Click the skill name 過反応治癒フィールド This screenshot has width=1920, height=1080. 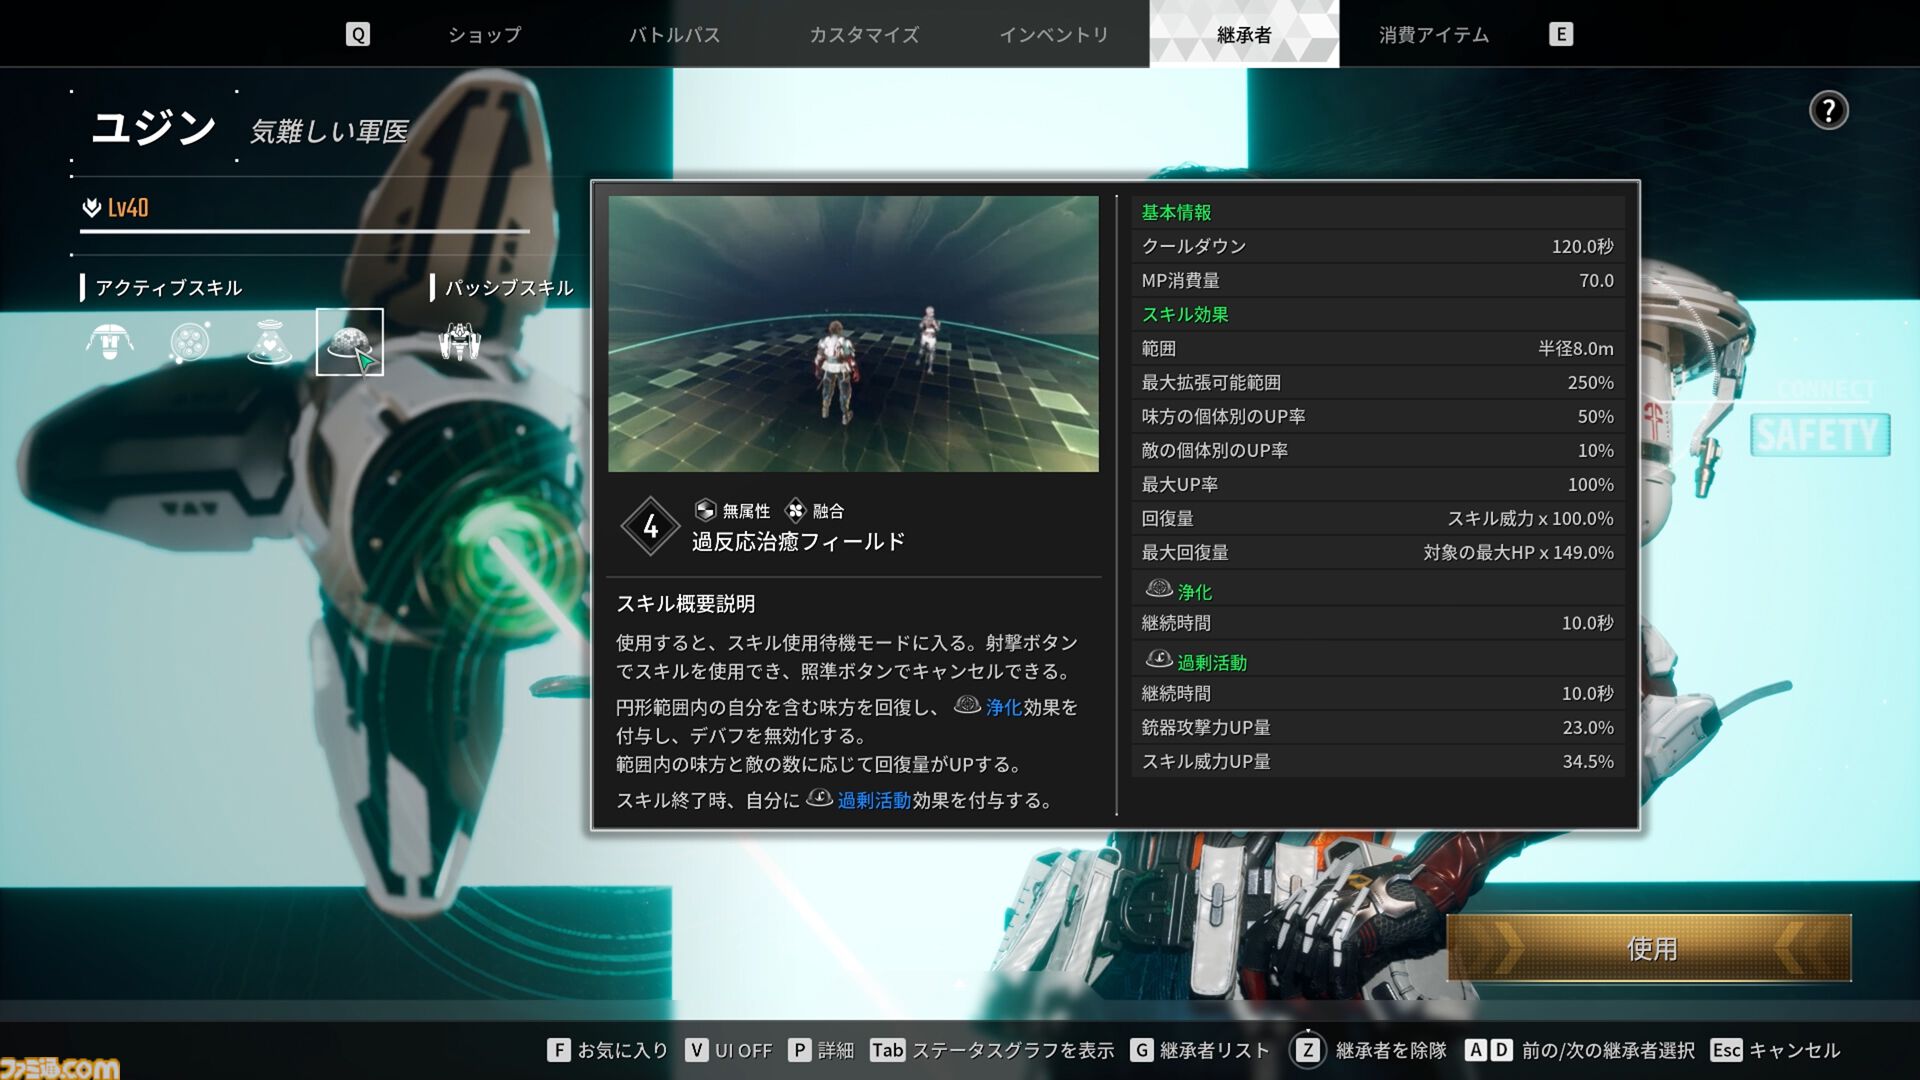[798, 541]
